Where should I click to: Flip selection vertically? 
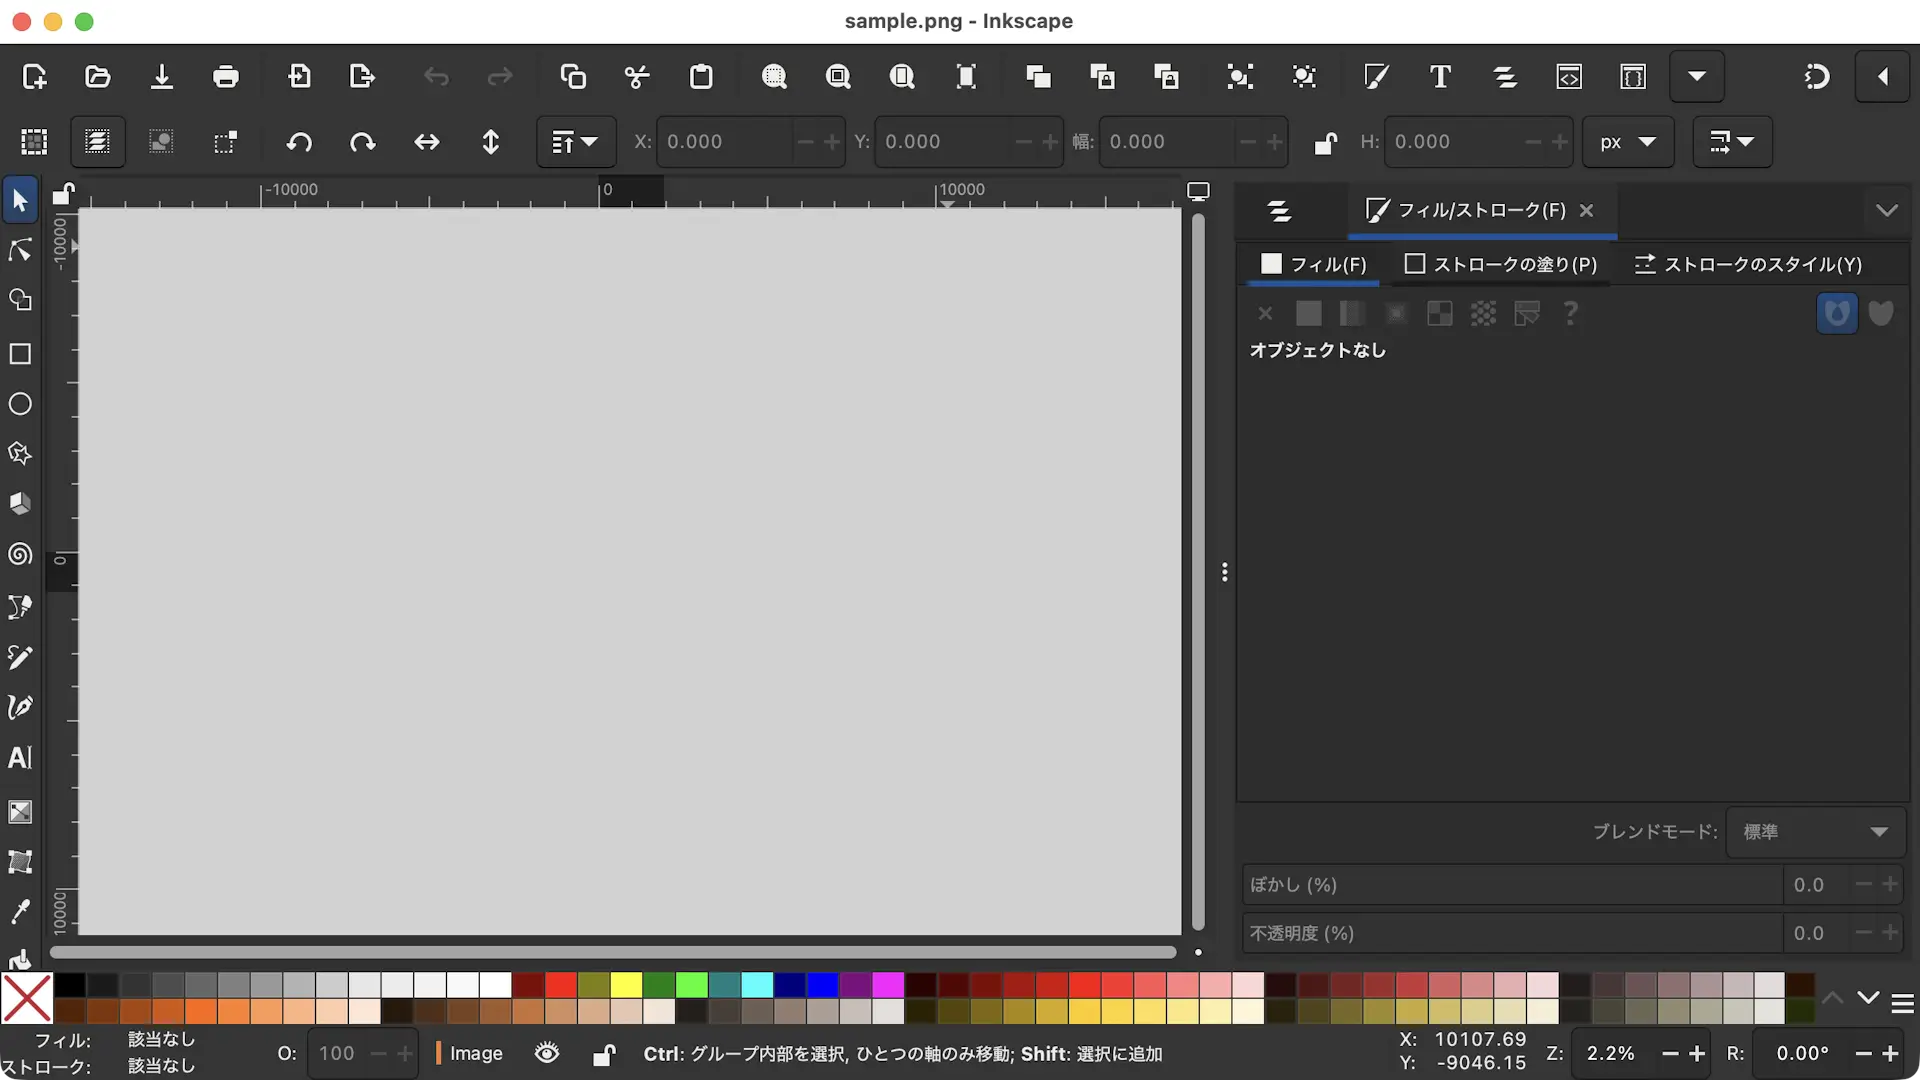tap(491, 142)
